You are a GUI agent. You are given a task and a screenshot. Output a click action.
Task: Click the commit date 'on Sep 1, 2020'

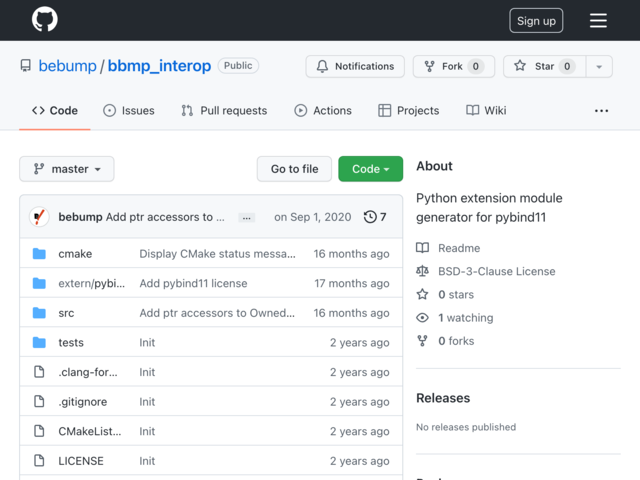pyautogui.click(x=313, y=217)
